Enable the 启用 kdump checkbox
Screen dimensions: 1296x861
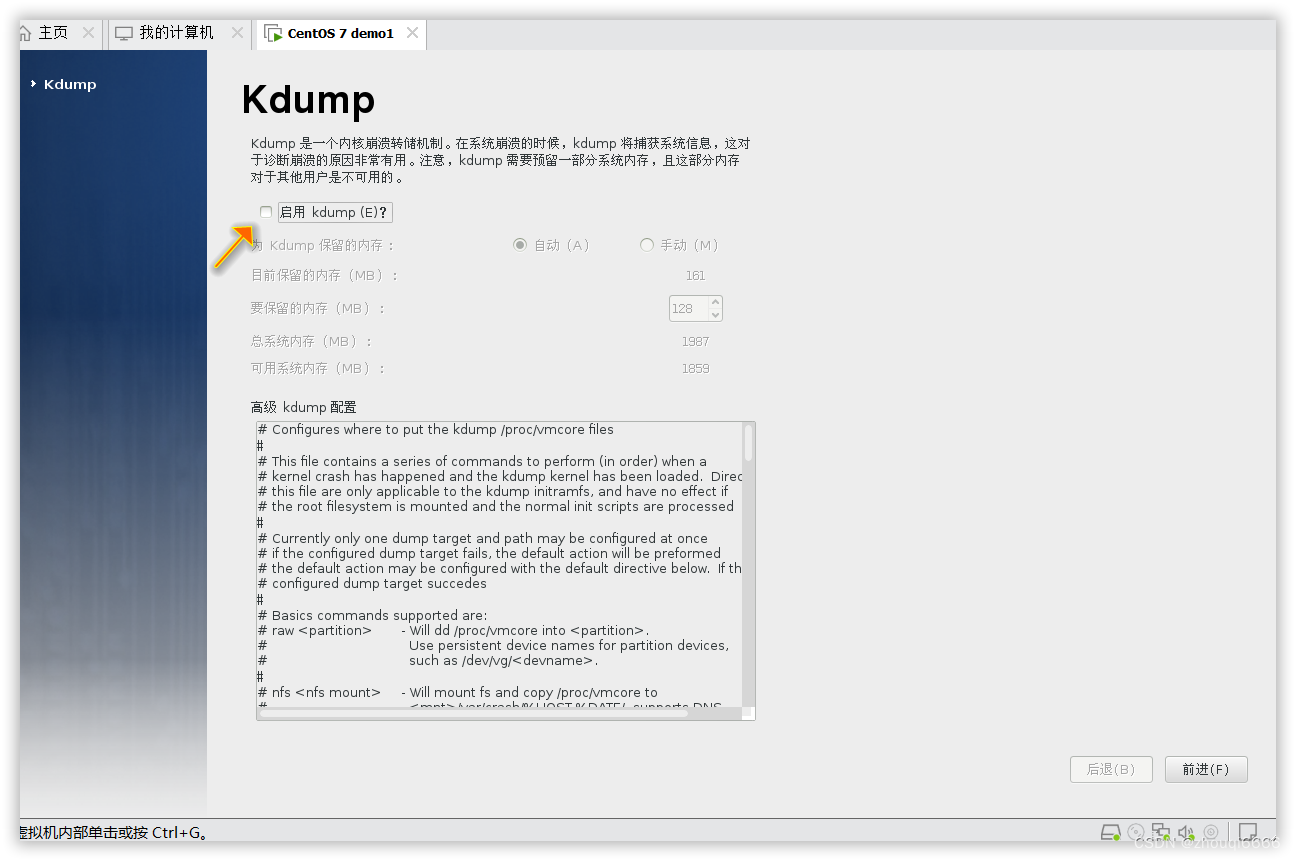pos(266,212)
